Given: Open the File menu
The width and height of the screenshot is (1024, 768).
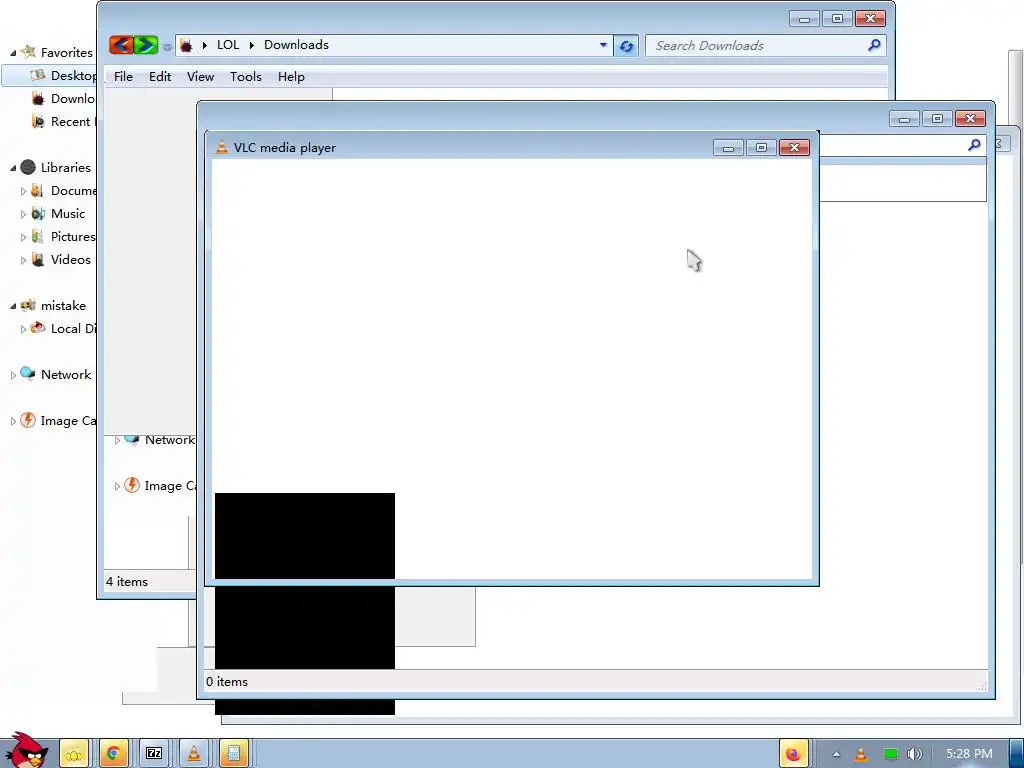Looking at the screenshot, I should click(x=123, y=76).
